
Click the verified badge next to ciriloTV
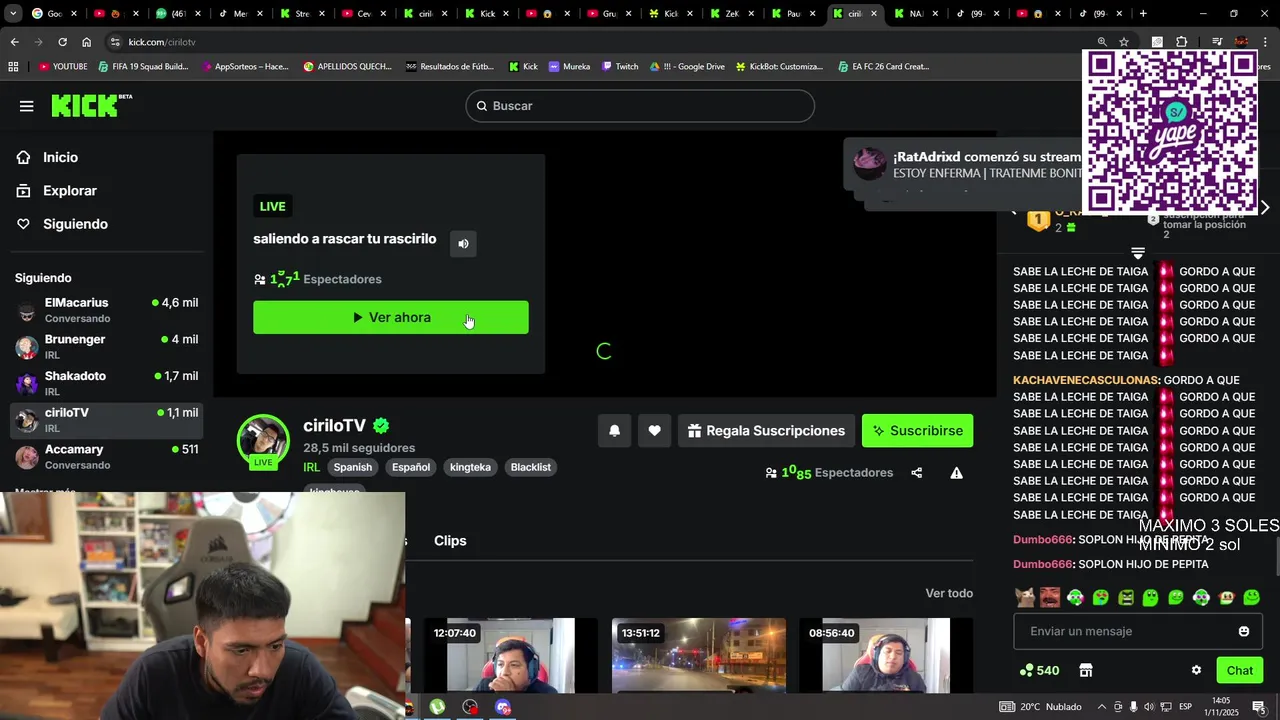(381, 425)
